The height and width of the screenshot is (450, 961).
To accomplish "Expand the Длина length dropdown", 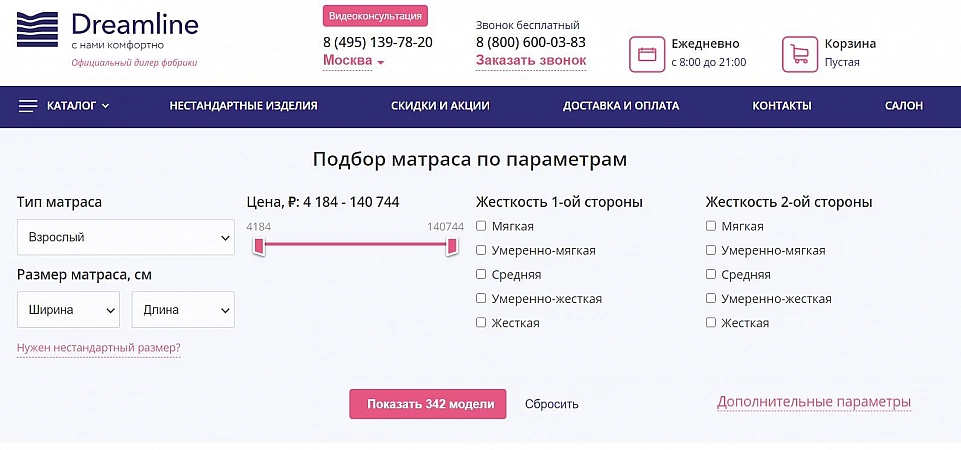I will tap(182, 310).
